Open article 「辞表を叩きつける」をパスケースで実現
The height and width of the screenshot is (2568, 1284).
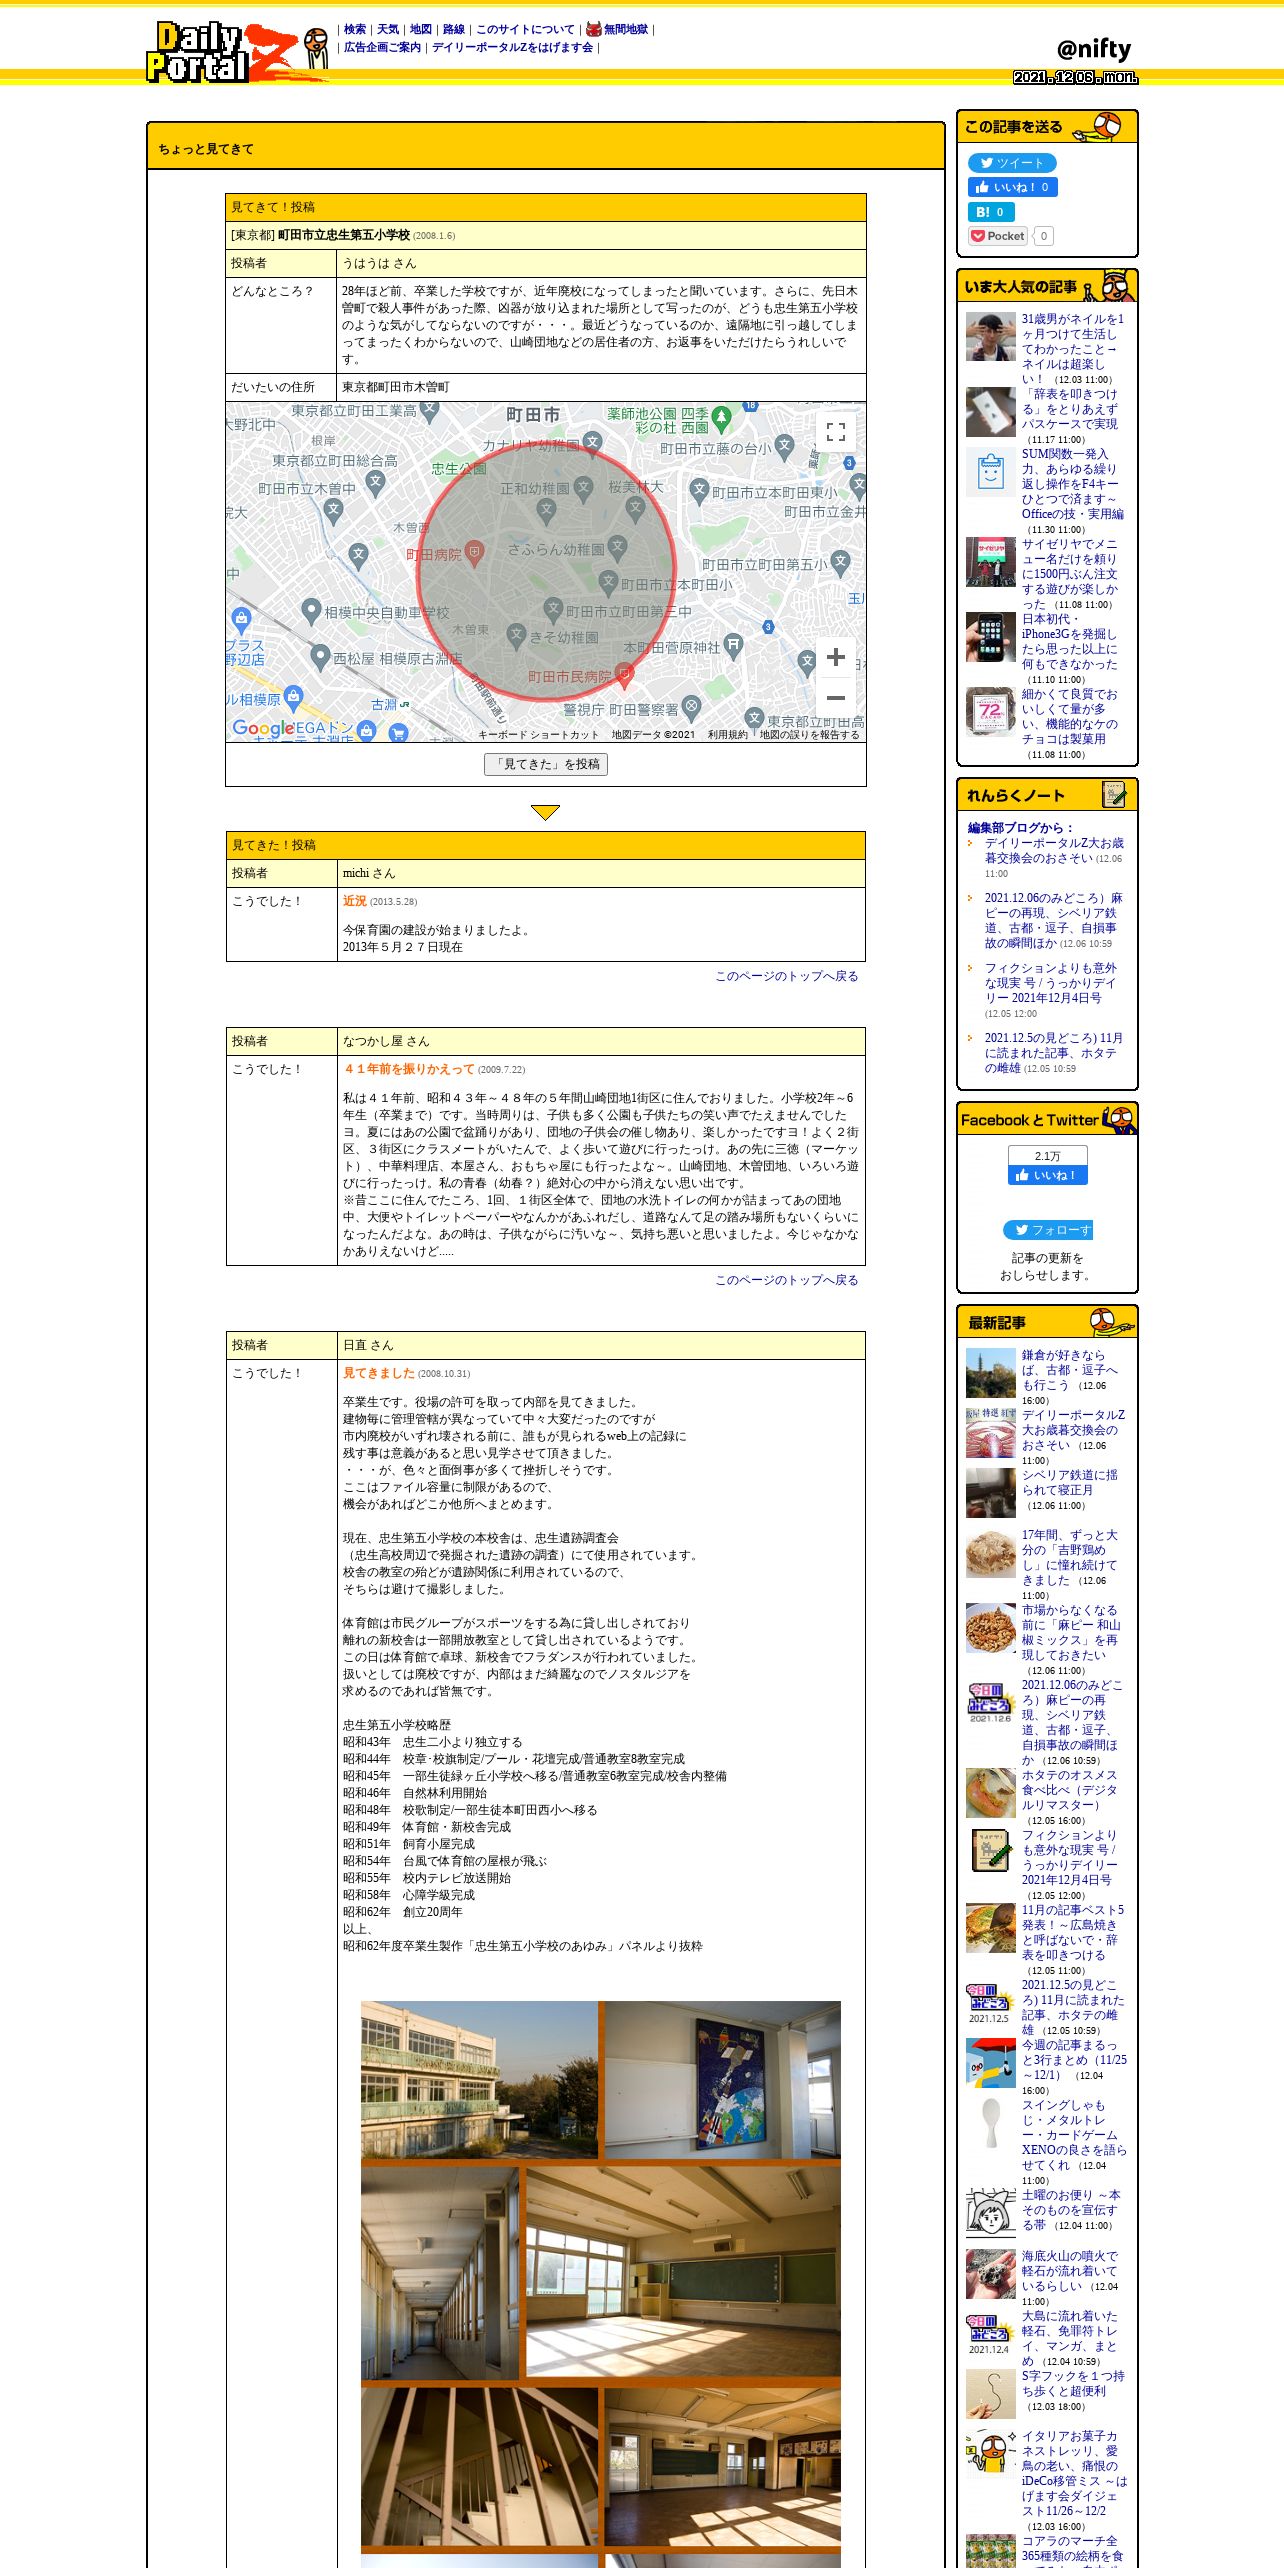click(1070, 409)
